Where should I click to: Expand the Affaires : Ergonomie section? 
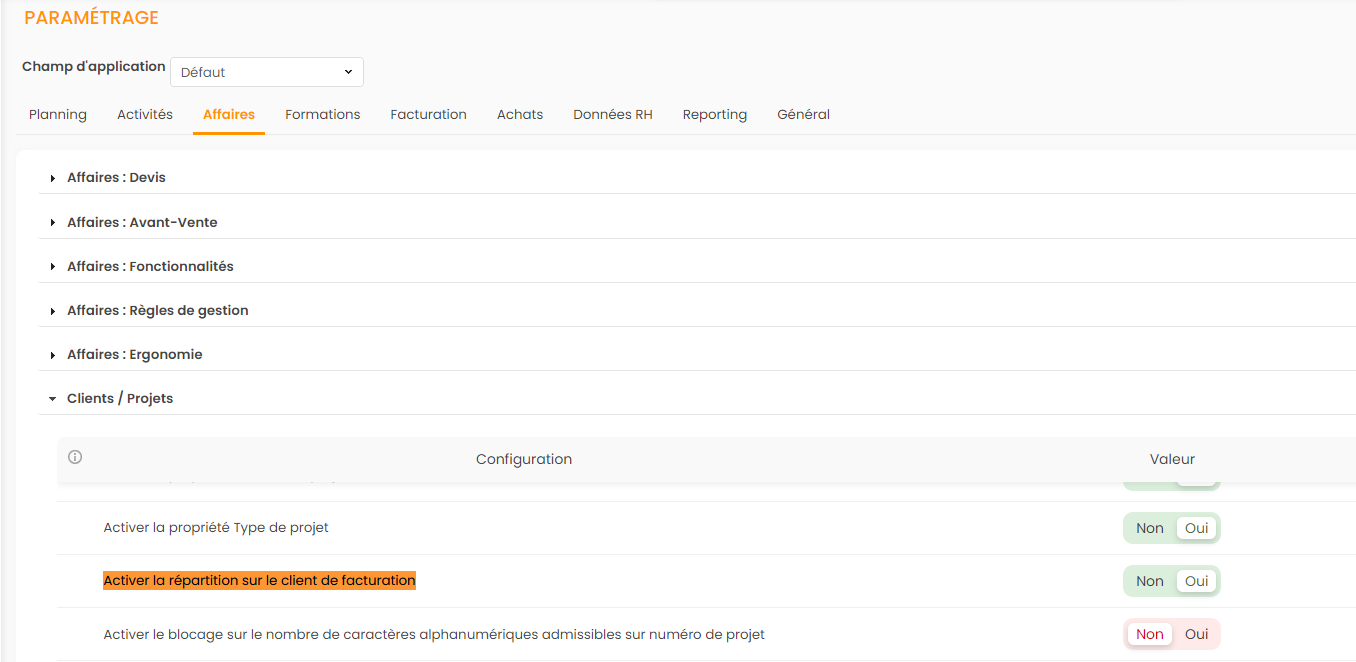tap(134, 355)
